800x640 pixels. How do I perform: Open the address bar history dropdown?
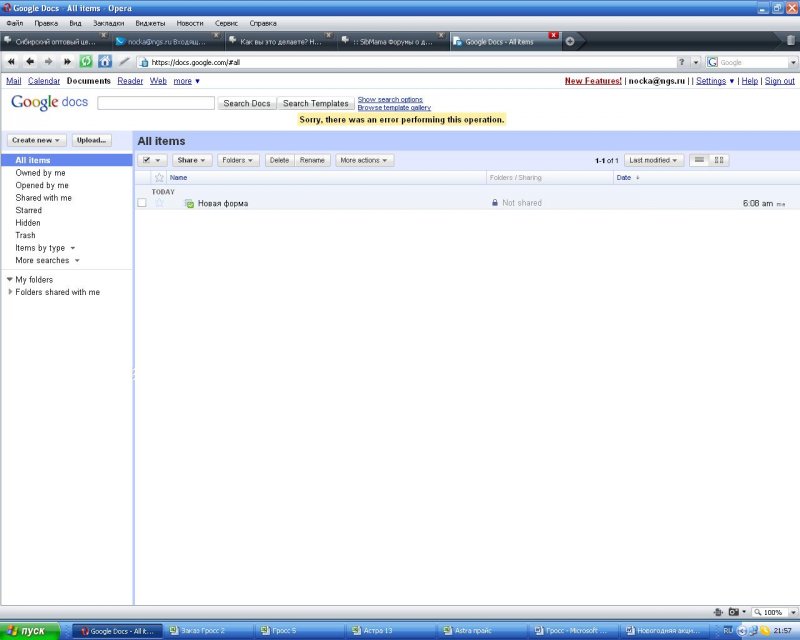695,62
